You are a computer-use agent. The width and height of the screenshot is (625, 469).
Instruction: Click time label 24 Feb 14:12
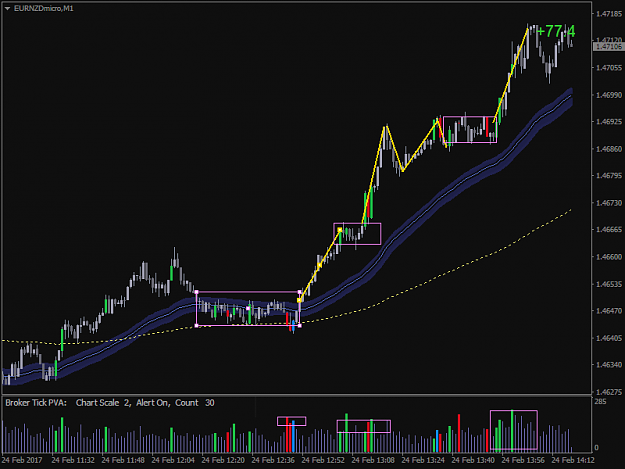pyautogui.click(x=573, y=460)
